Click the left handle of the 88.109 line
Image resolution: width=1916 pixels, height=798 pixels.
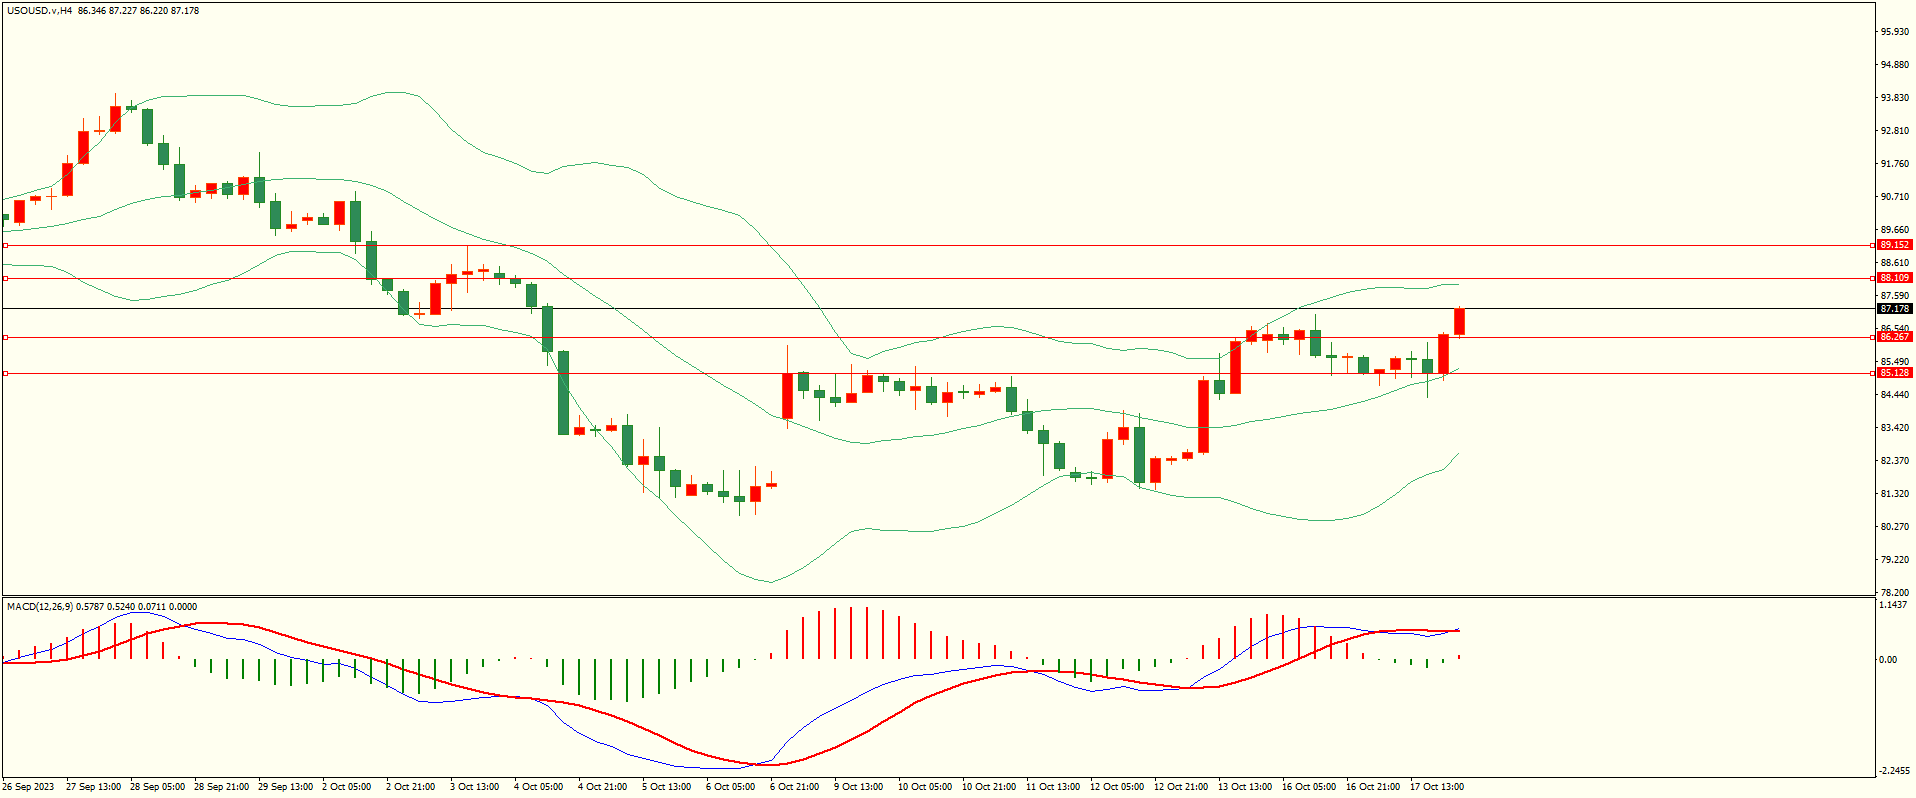[5, 278]
